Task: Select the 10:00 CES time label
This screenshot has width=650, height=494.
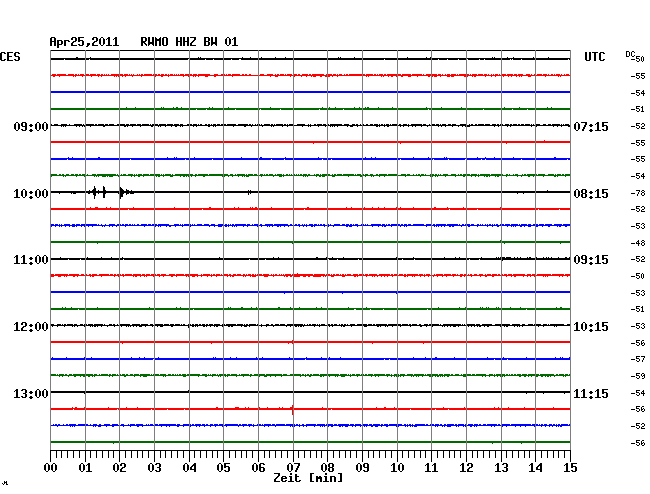Action: tap(31, 194)
